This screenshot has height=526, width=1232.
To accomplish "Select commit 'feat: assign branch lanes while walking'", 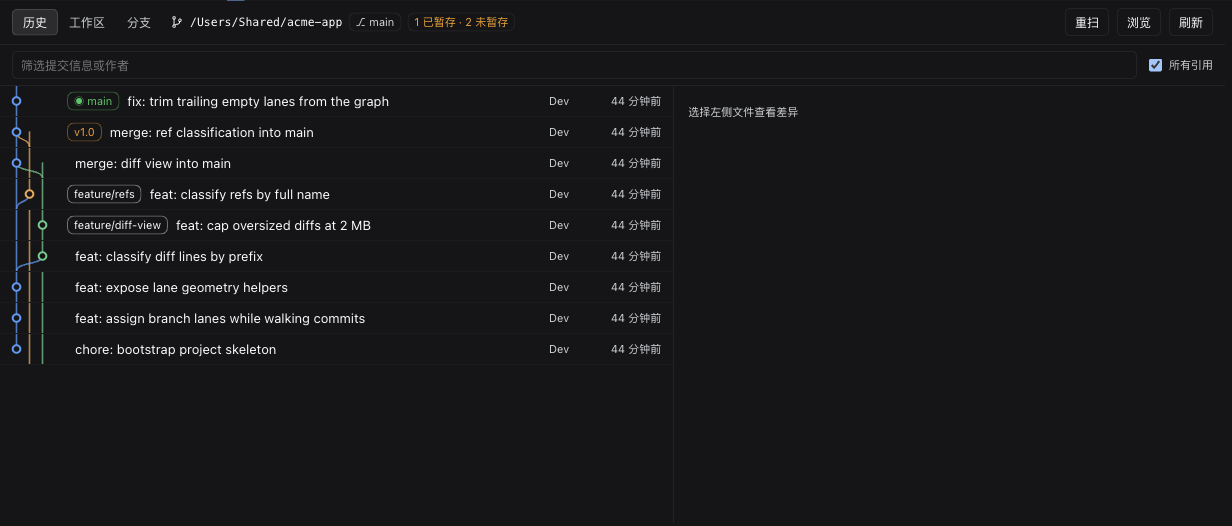I will [336, 318].
